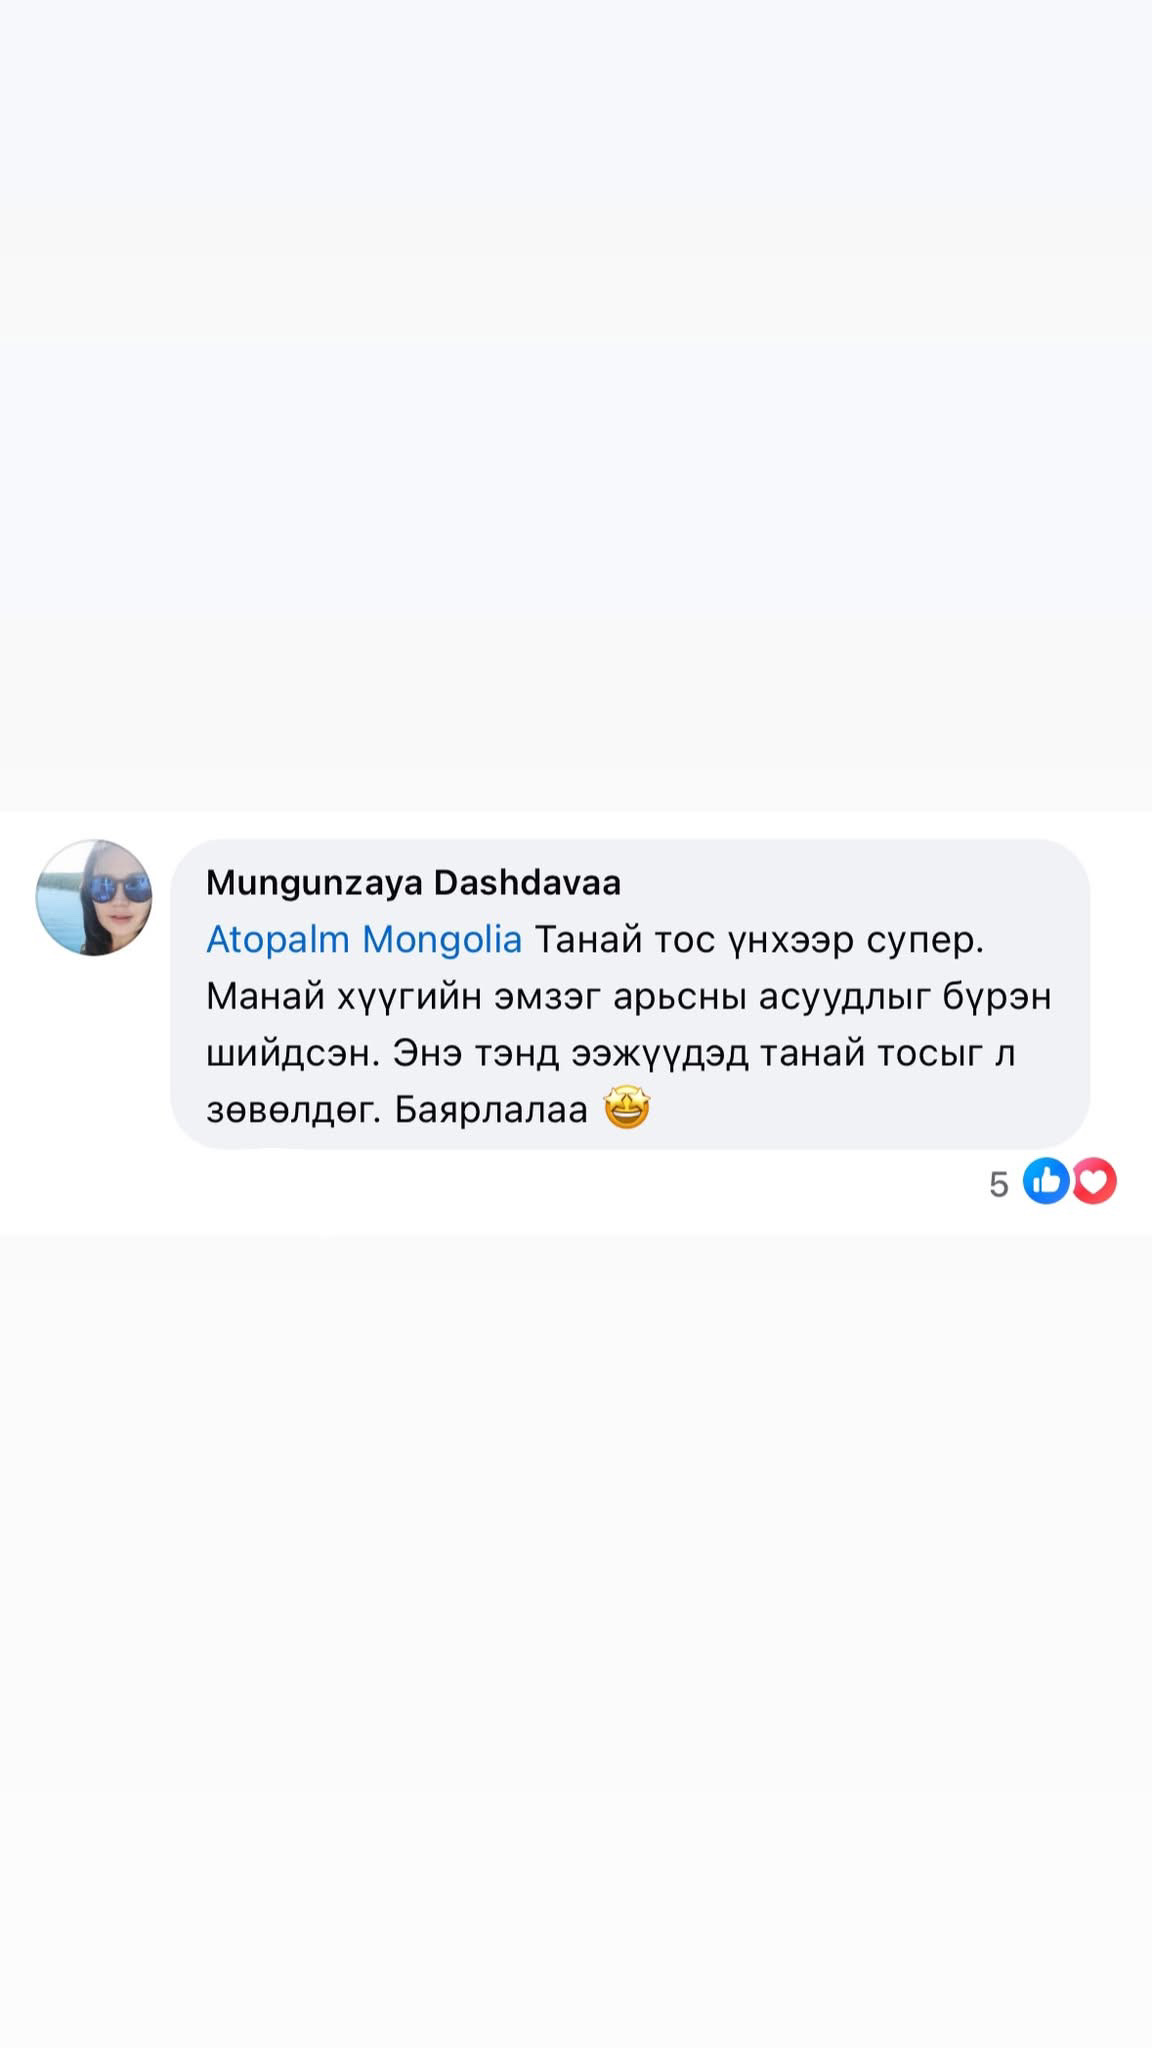Viewport: 1152px width, 2048px height.
Task: Open the Atopalm Mongolia mention link
Action: pyautogui.click(x=364, y=940)
